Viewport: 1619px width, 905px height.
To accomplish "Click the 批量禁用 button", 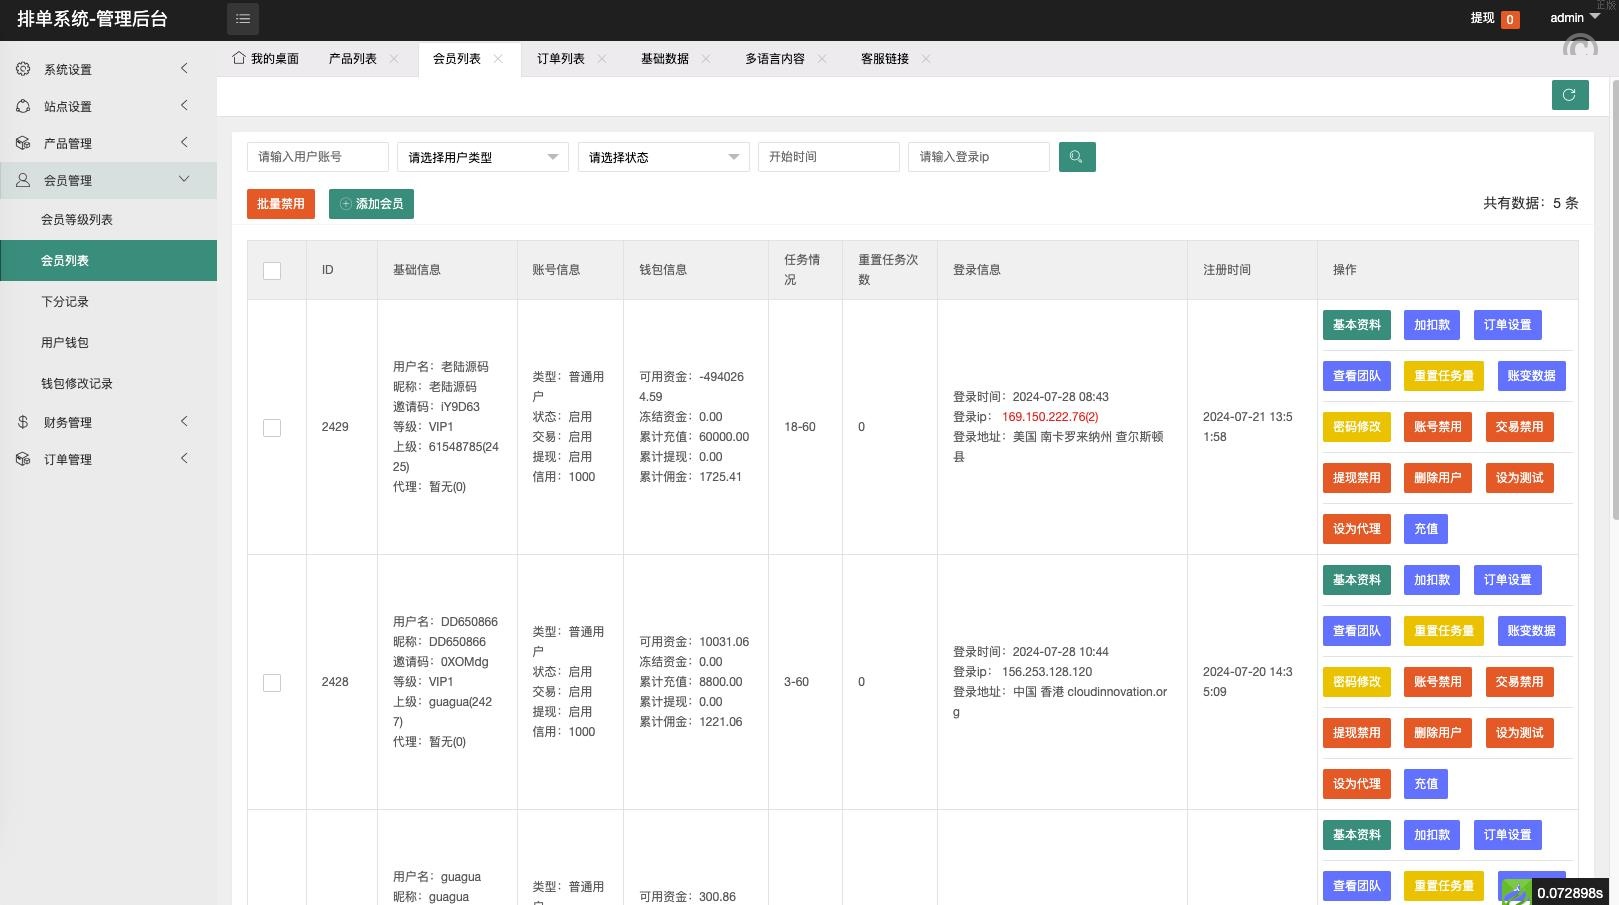I will [x=280, y=204].
